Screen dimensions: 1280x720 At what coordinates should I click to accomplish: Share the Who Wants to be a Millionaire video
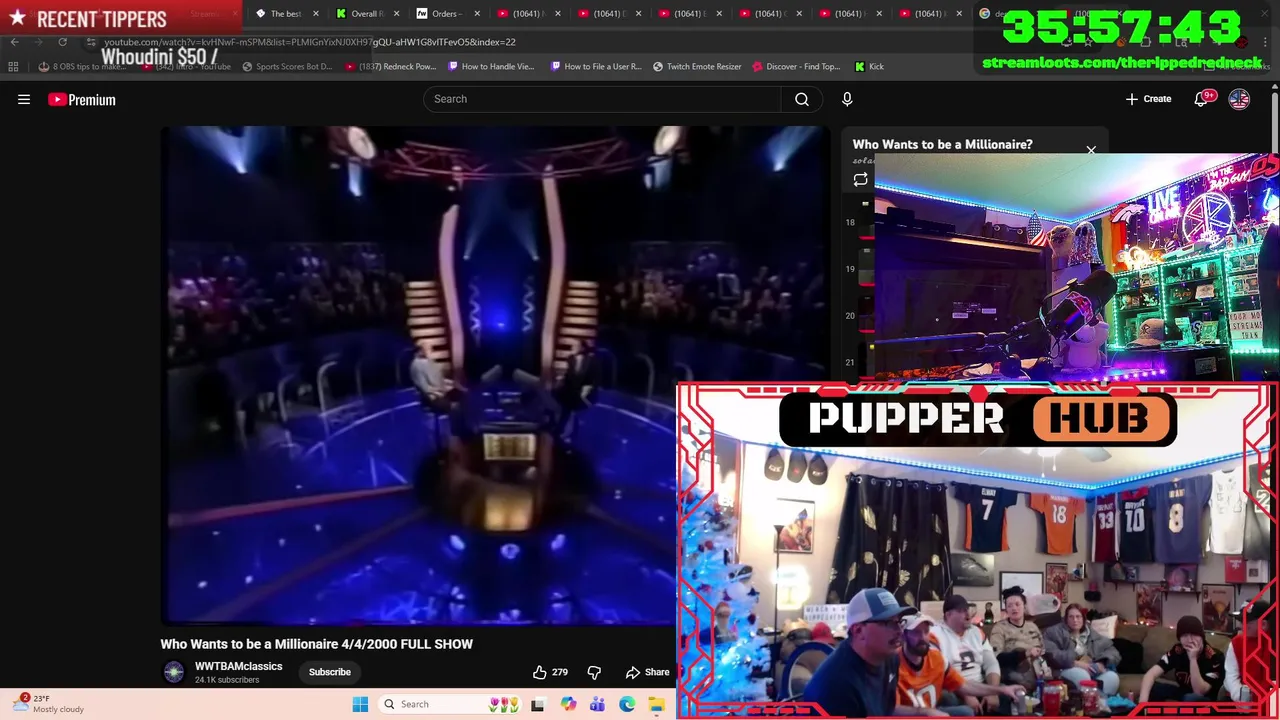coord(647,672)
